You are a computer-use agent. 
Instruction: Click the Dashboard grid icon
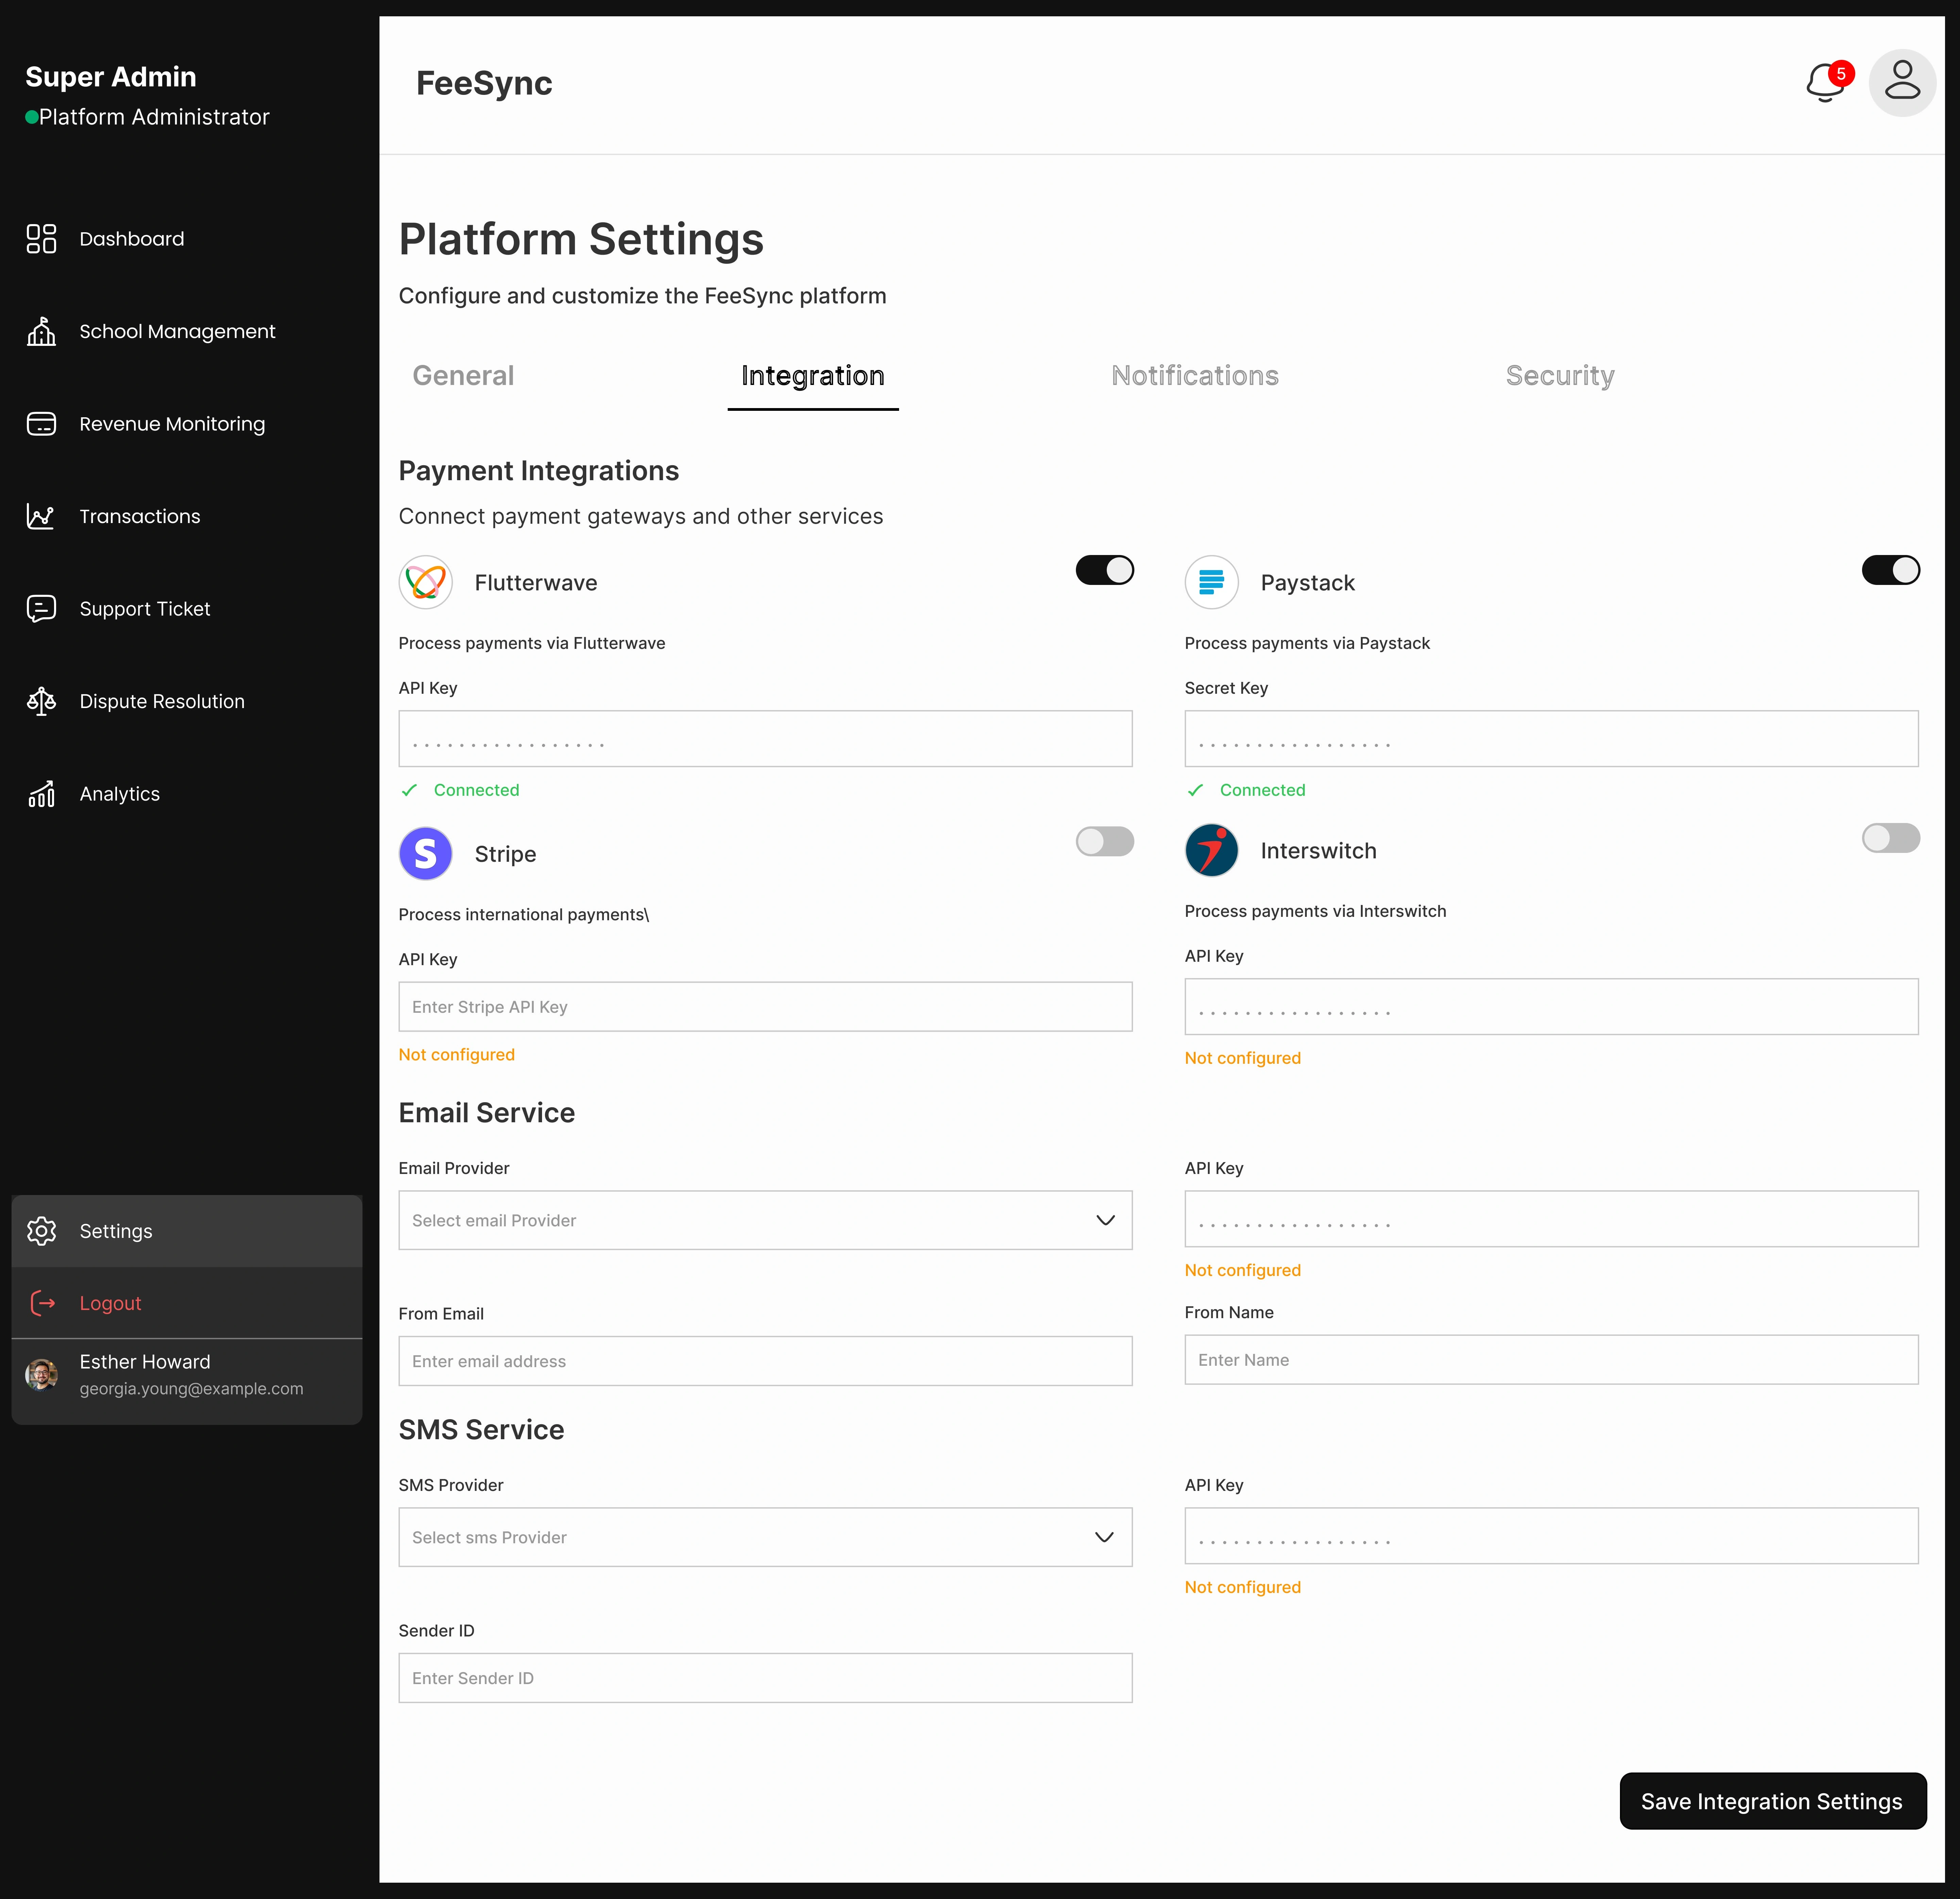point(41,239)
